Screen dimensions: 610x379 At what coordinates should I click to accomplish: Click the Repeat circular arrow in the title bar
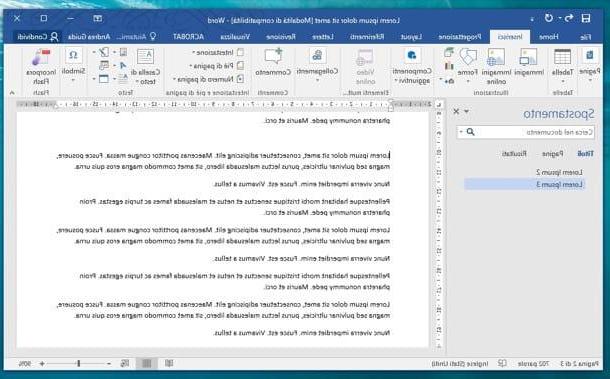pyautogui.click(x=549, y=18)
